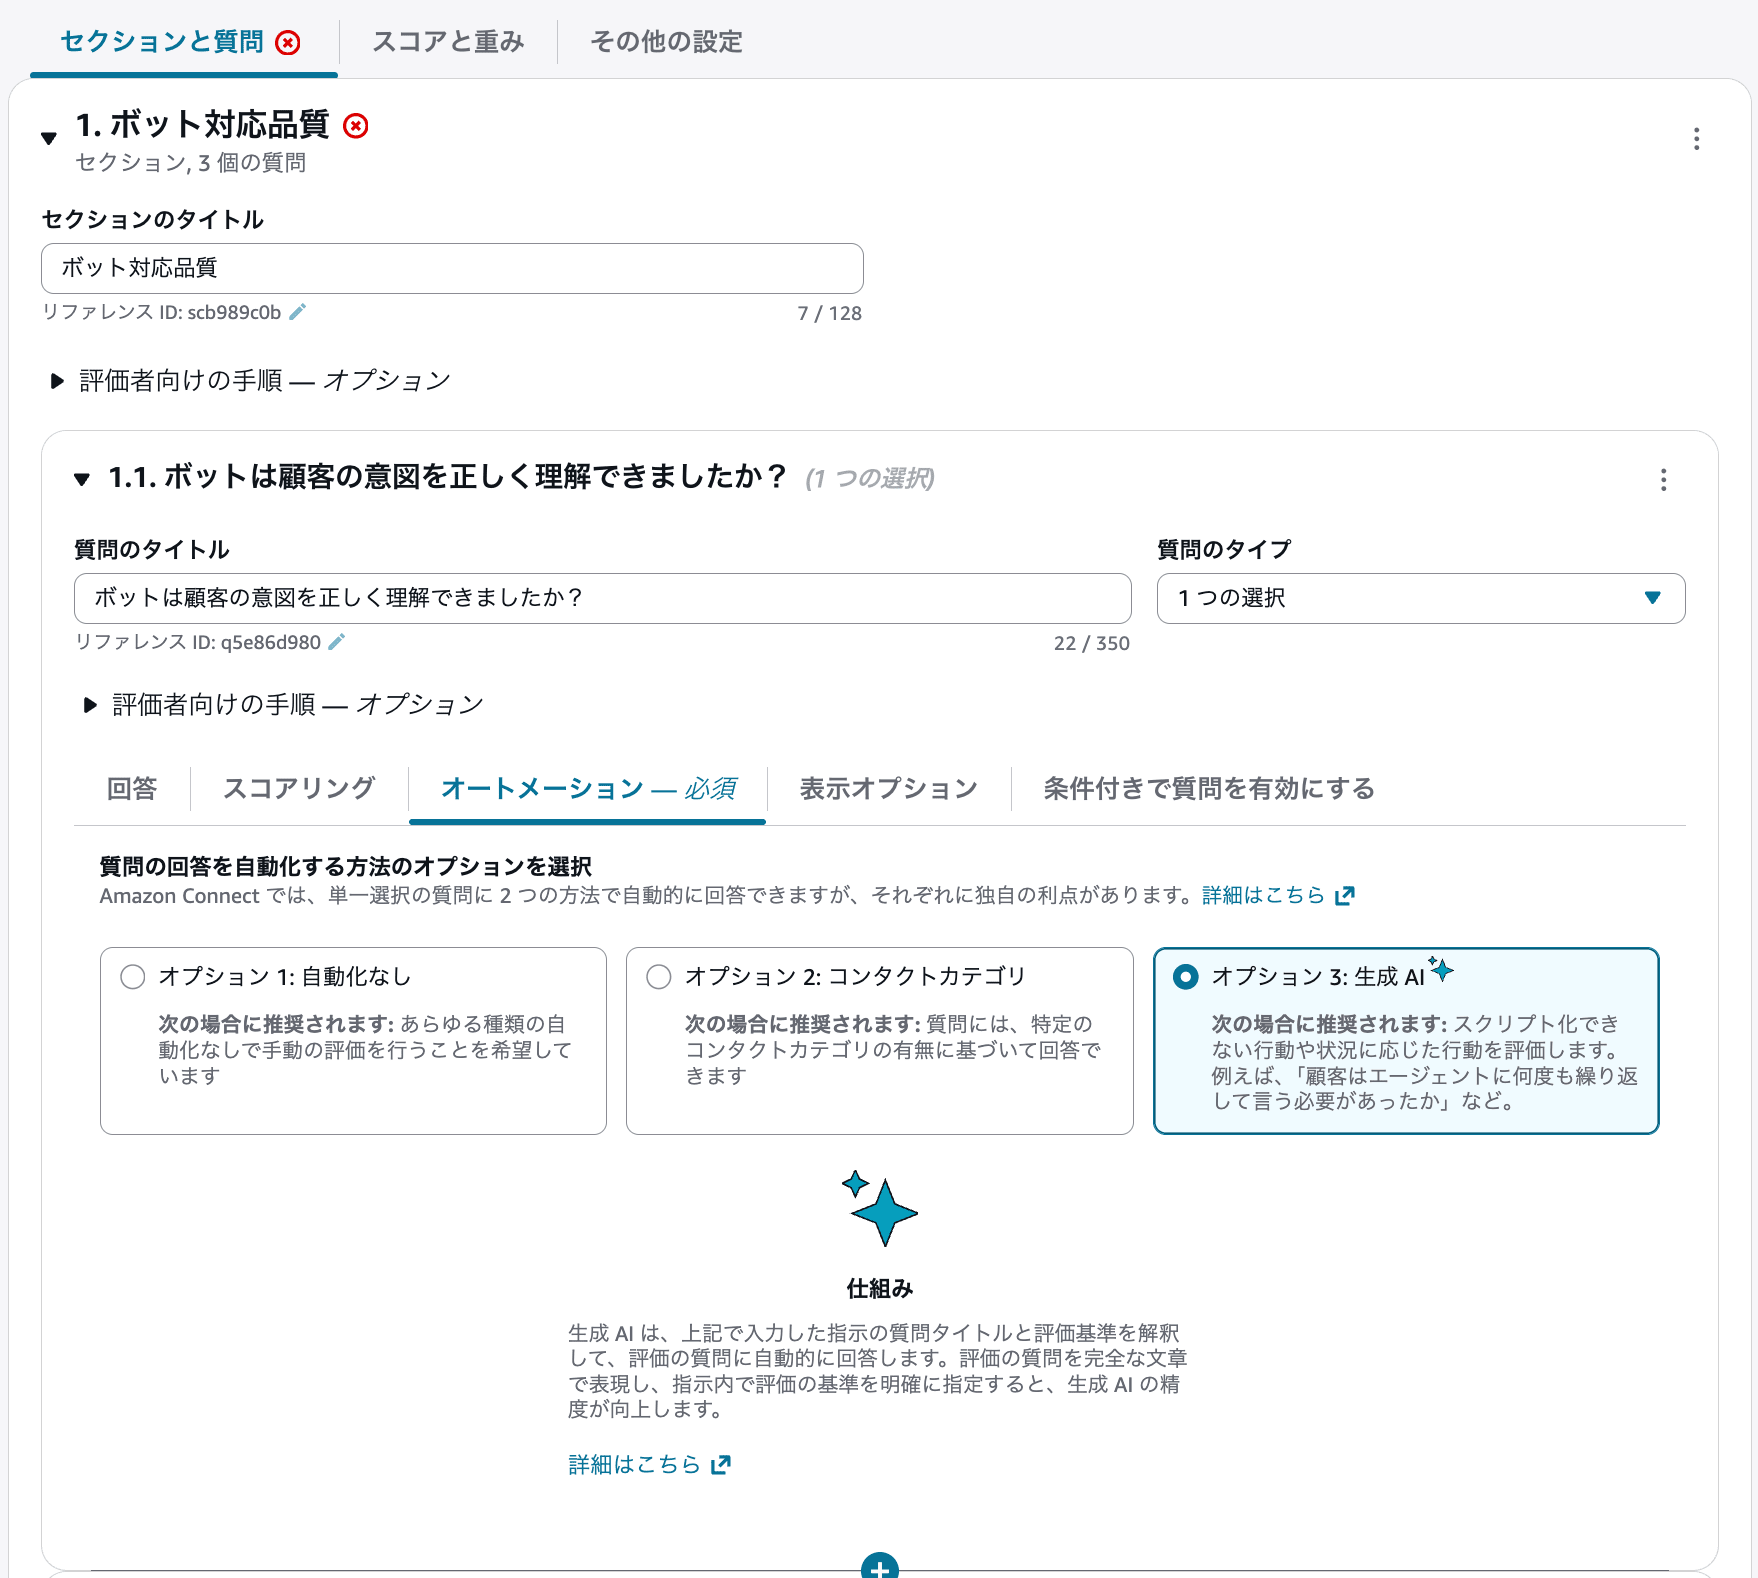Image resolution: width=1758 pixels, height=1578 pixels.
Task: Open the スコアリング tab
Action: 299,789
